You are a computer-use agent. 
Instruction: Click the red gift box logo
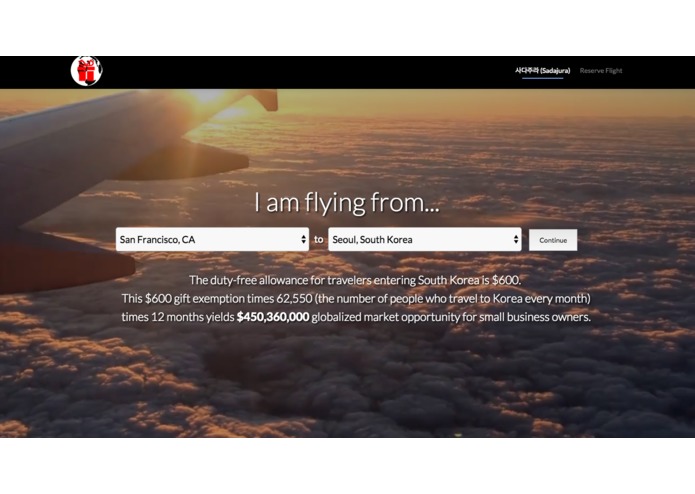[86, 71]
